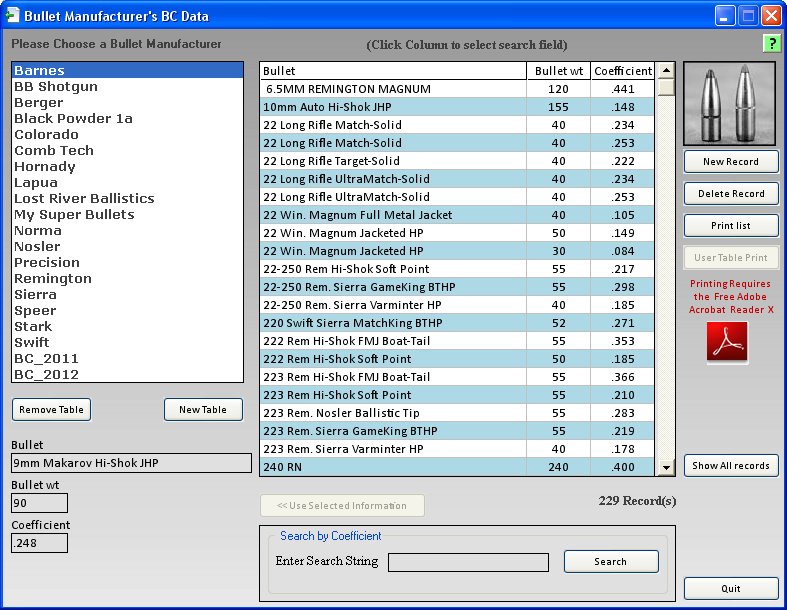Select Speer manufacturer

click(x=127, y=311)
